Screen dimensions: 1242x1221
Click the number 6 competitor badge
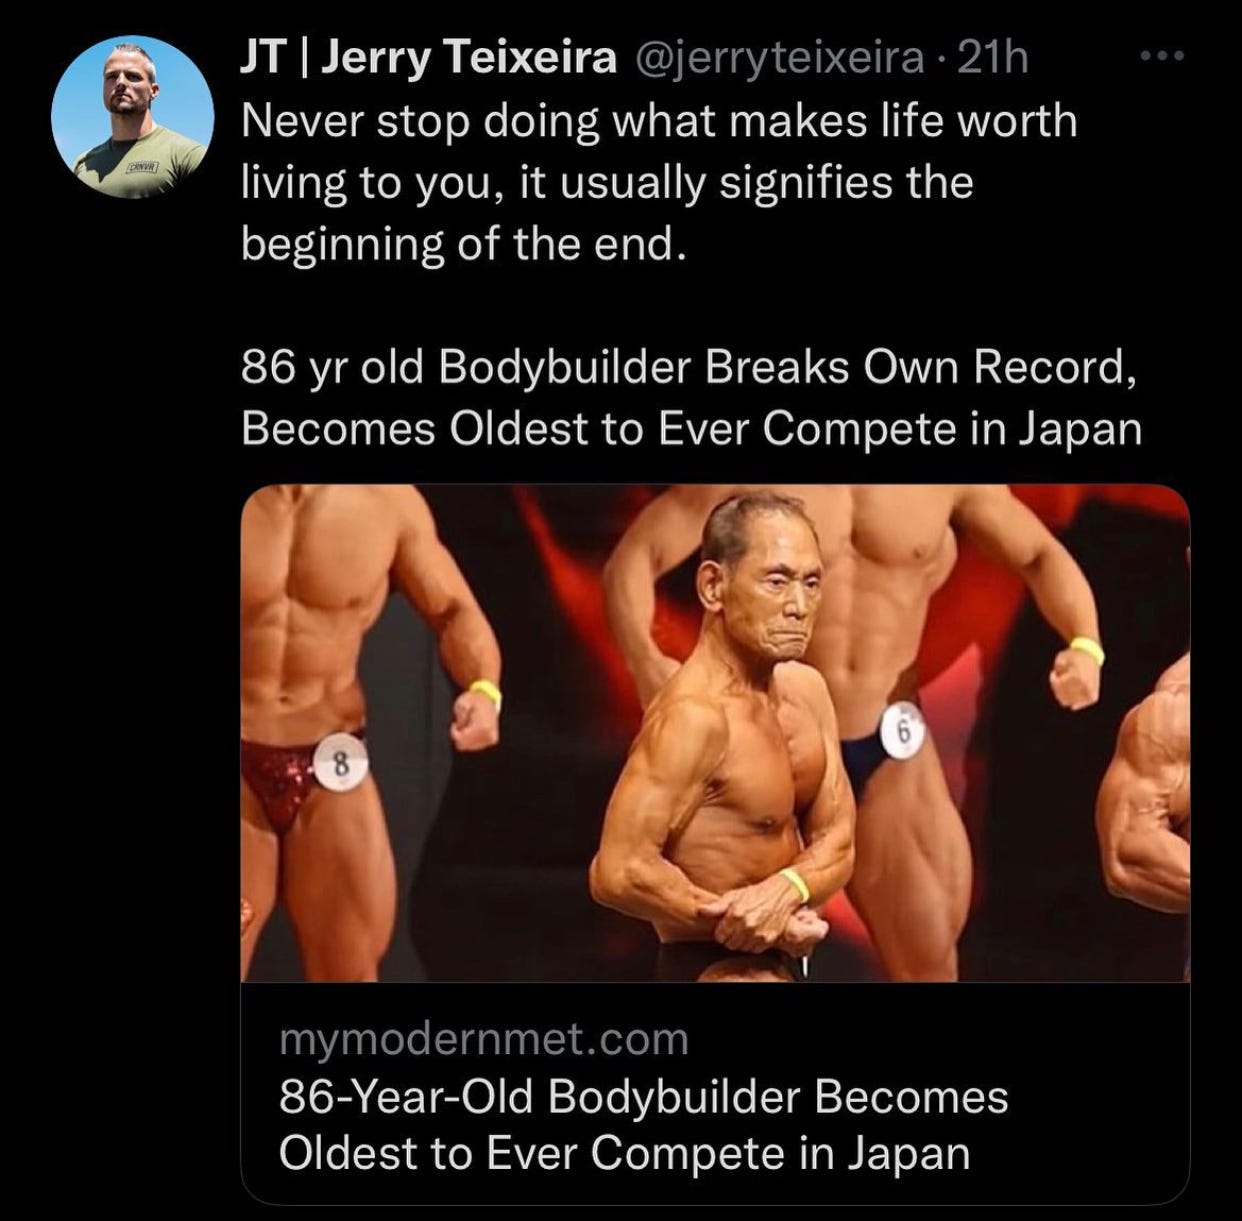click(903, 731)
